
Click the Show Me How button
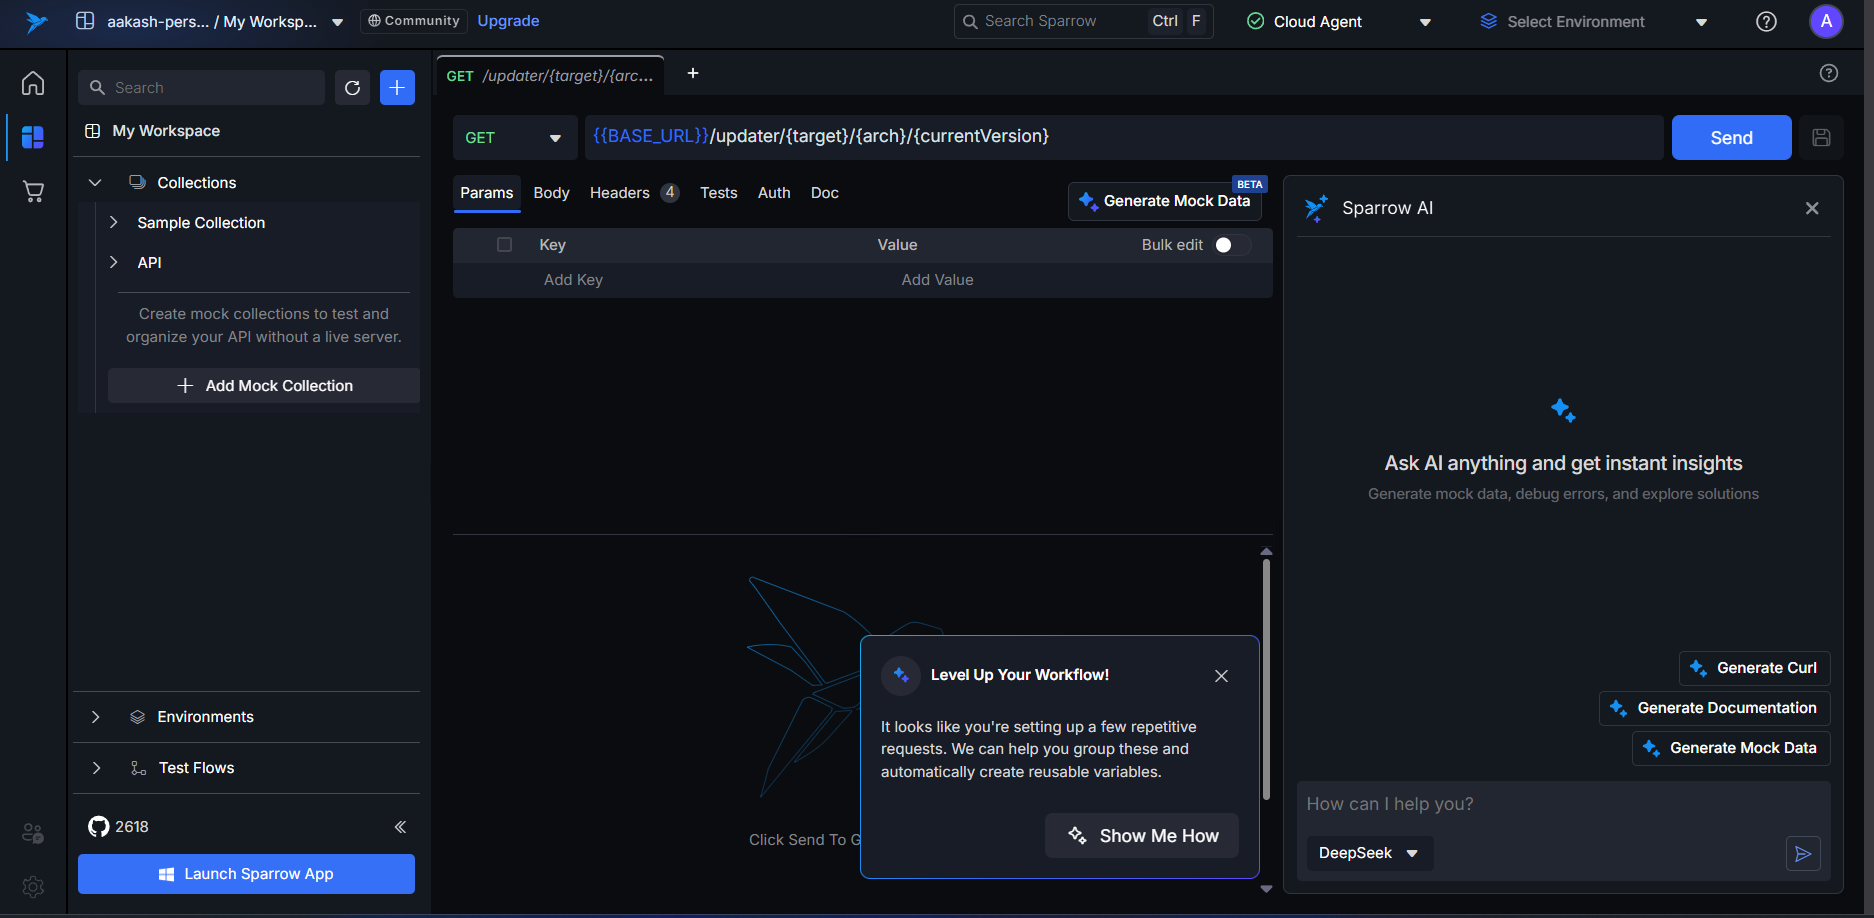tap(1142, 836)
